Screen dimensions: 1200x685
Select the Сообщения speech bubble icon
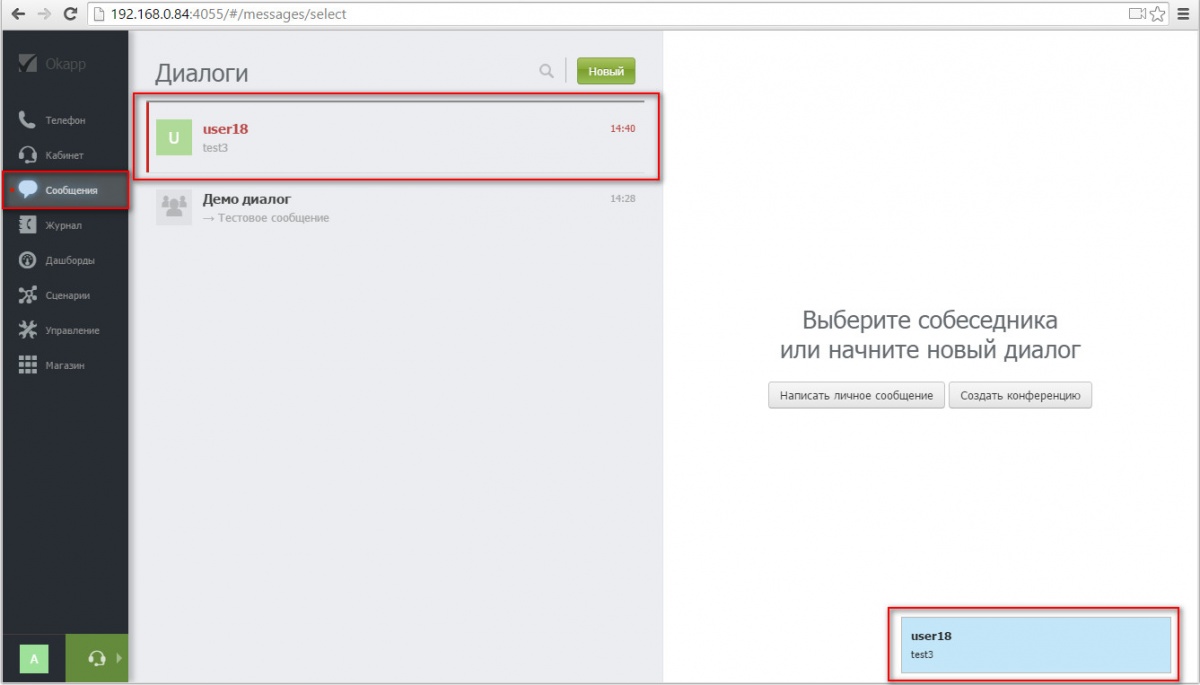pos(28,190)
